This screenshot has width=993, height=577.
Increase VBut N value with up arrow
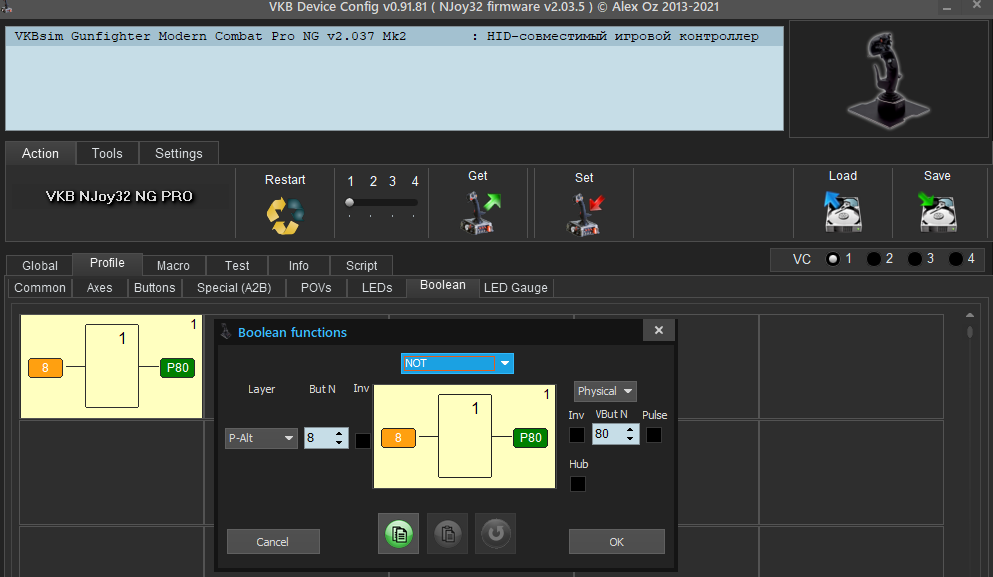629,429
